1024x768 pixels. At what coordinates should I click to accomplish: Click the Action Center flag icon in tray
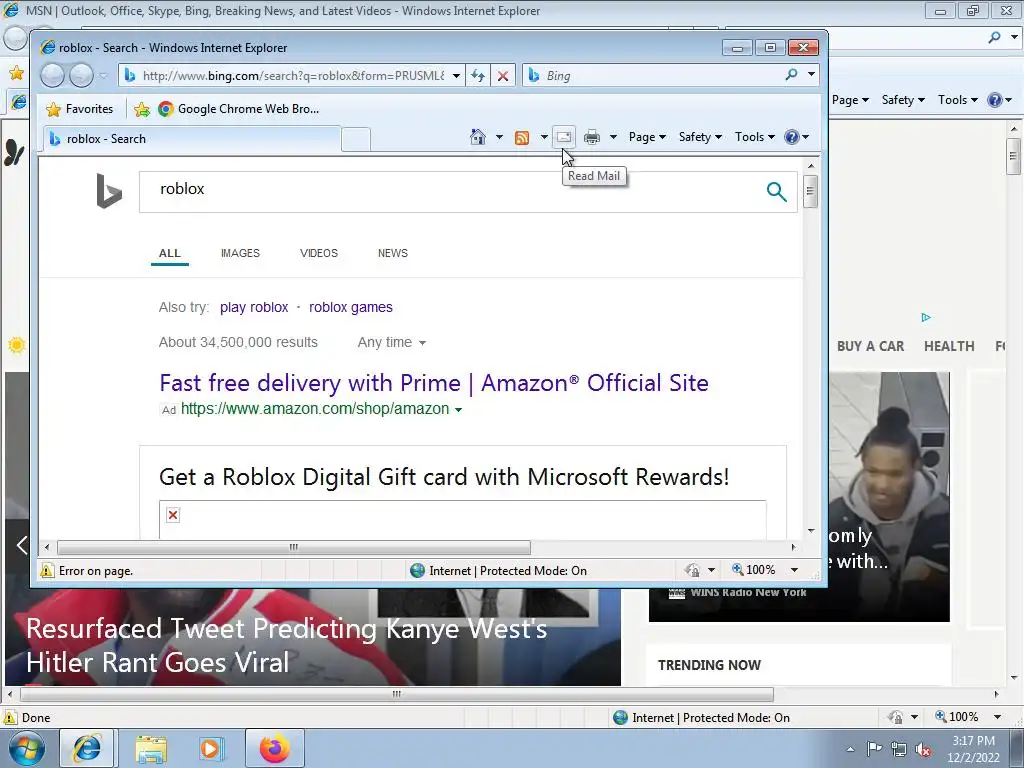coord(874,749)
